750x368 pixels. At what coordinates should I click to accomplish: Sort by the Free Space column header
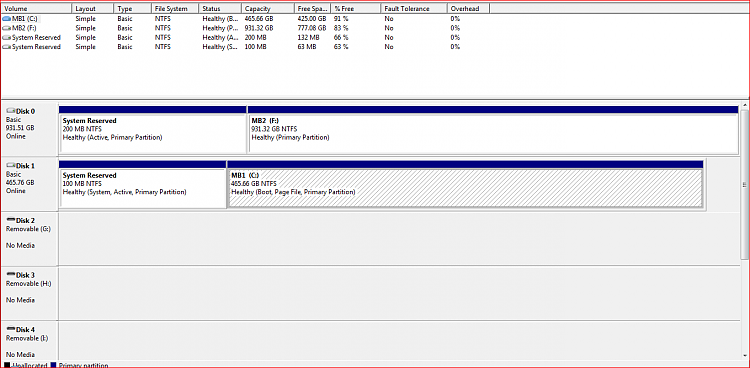(312, 9)
